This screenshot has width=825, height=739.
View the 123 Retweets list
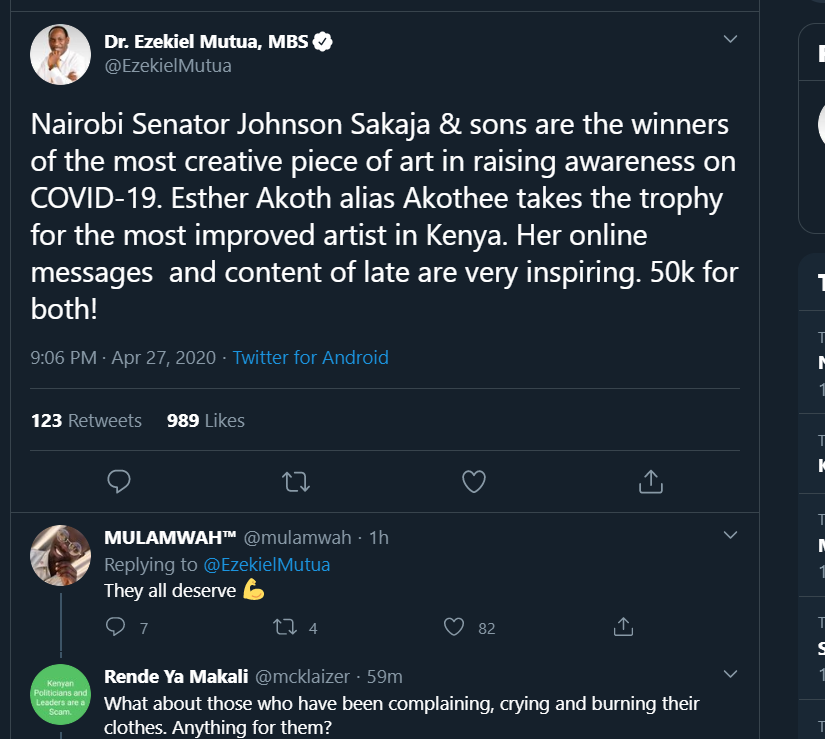[86, 420]
